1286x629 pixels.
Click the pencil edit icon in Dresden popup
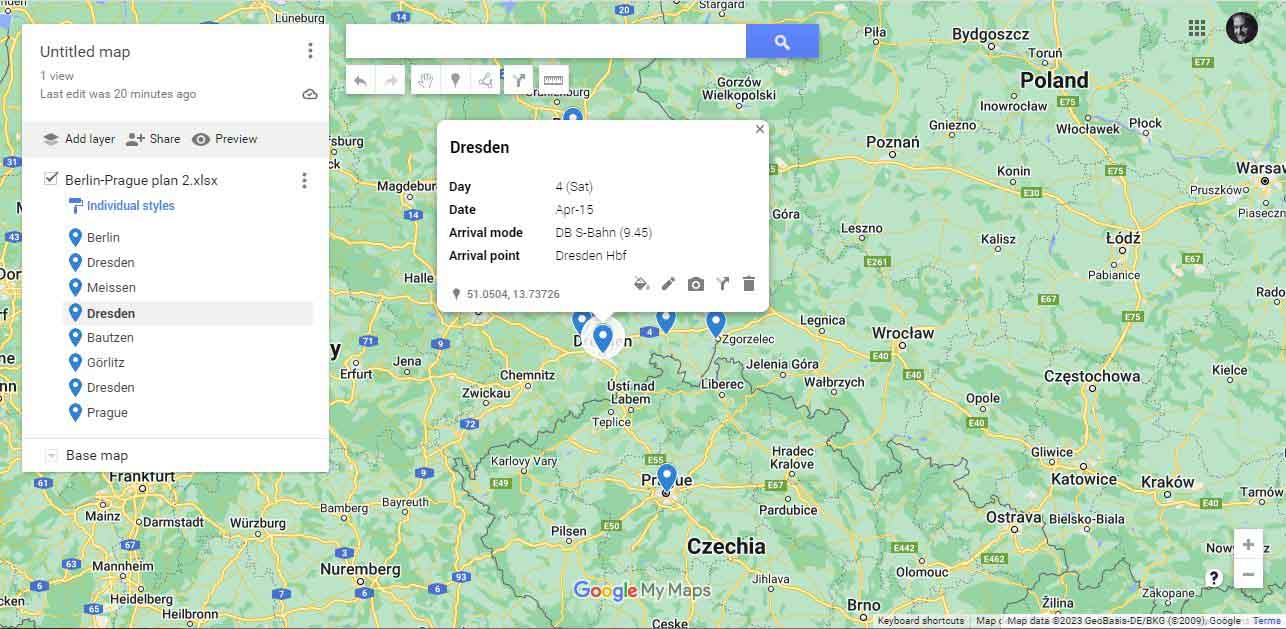pyautogui.click(x=668, y=284)
